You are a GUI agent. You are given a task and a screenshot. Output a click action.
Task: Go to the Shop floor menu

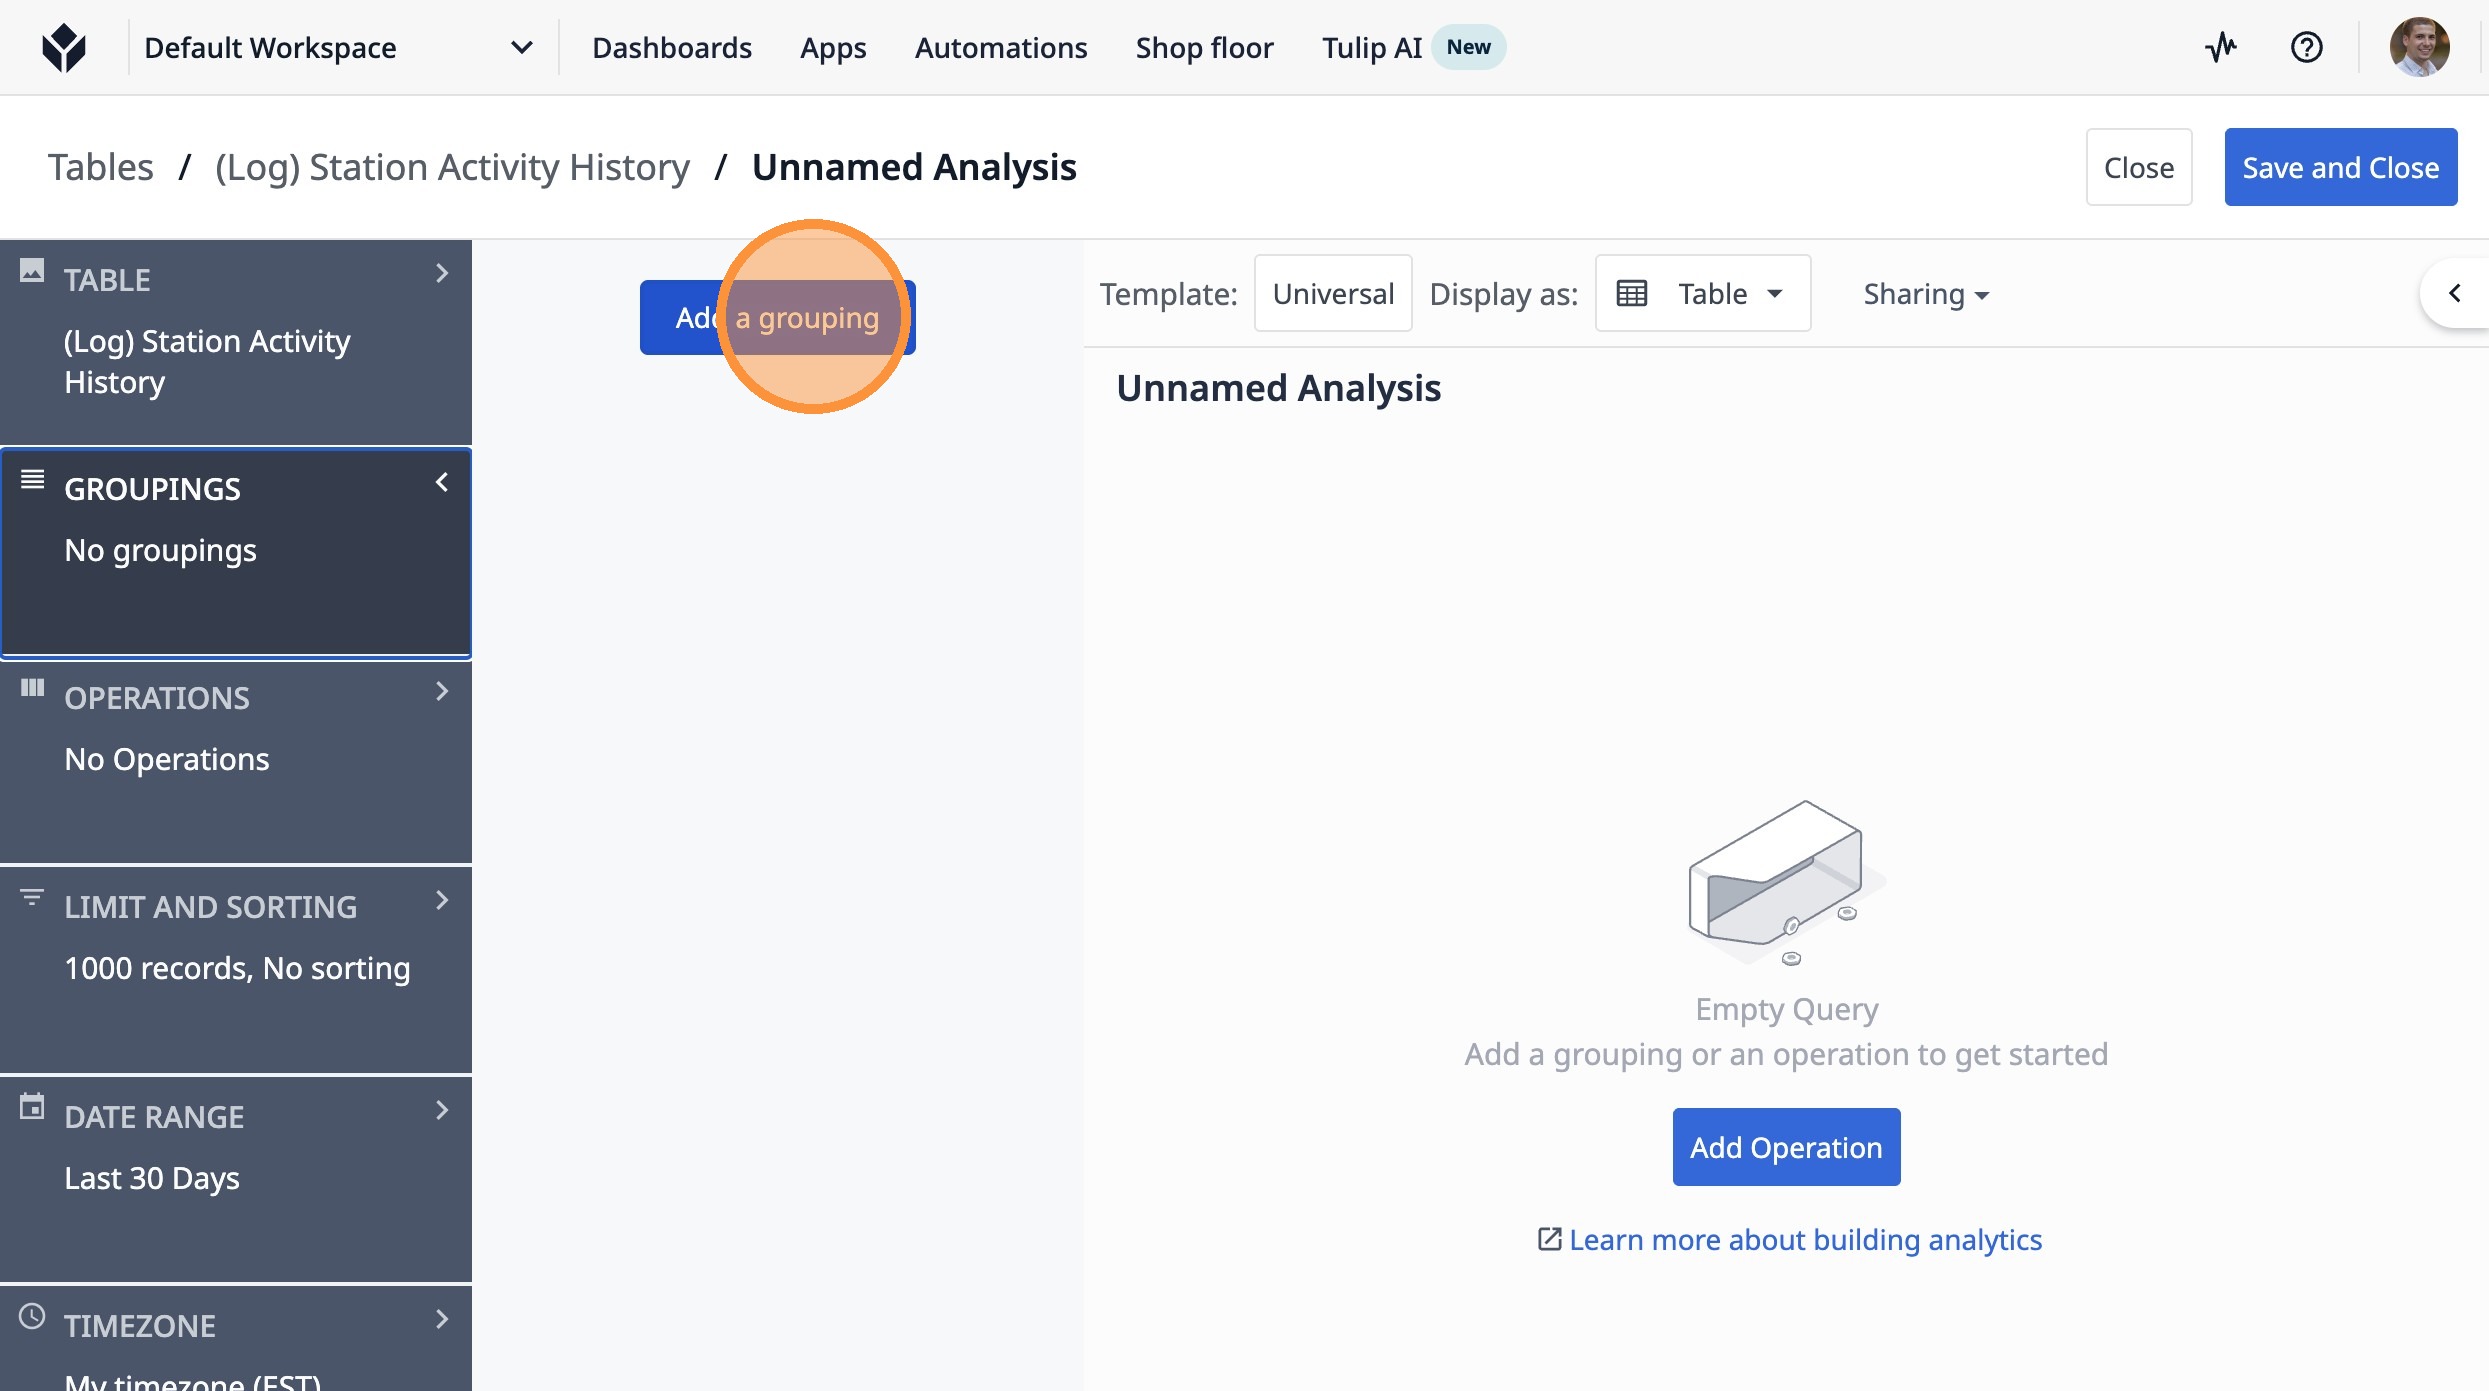pos(1204,48)
